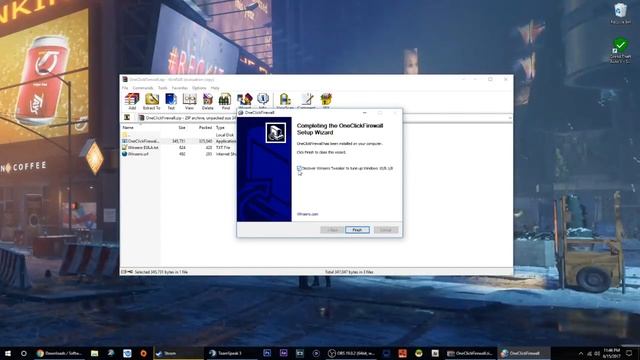Switch to OBS on the taskbar
The image size is (640, 360).
[352, 353]
